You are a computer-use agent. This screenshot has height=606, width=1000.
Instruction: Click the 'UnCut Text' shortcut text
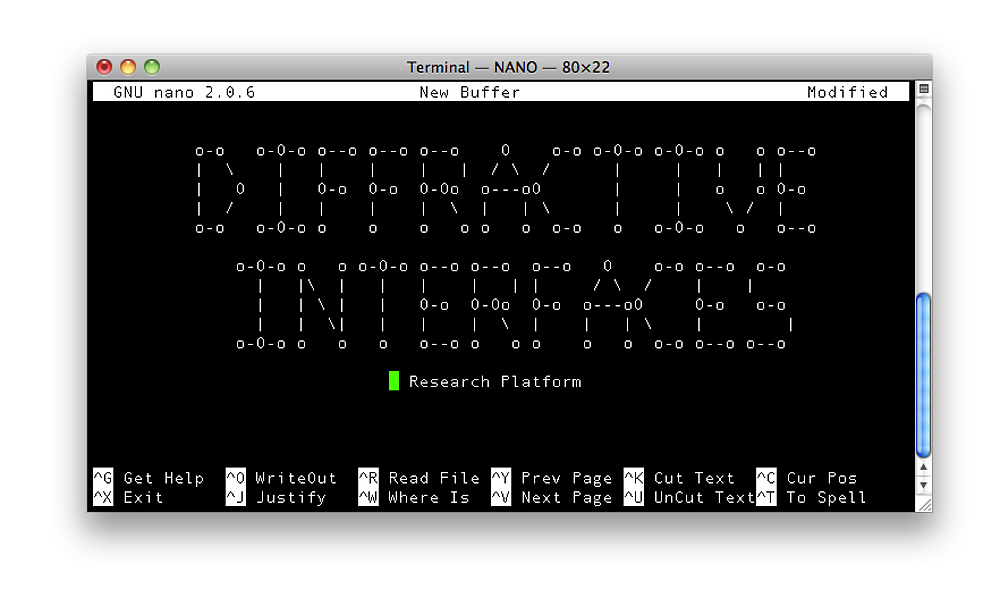(704, 497)
